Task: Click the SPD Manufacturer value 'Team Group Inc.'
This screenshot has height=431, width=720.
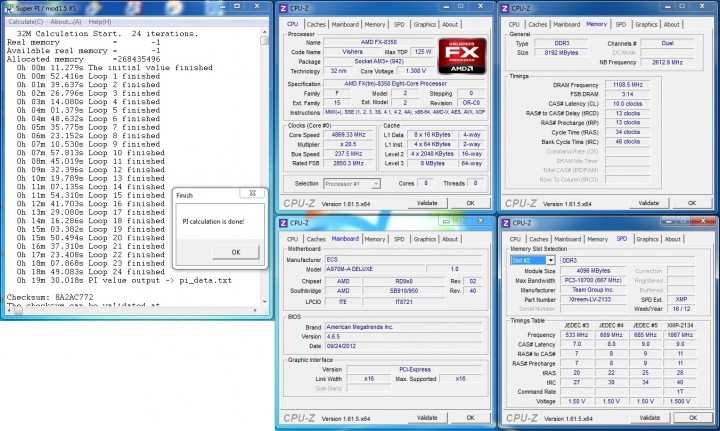Action: pyautogui.click(x=593, y=290)
